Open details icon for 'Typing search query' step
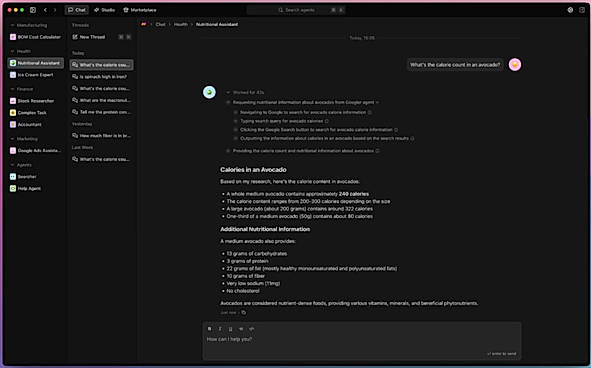 pos(327,121)
